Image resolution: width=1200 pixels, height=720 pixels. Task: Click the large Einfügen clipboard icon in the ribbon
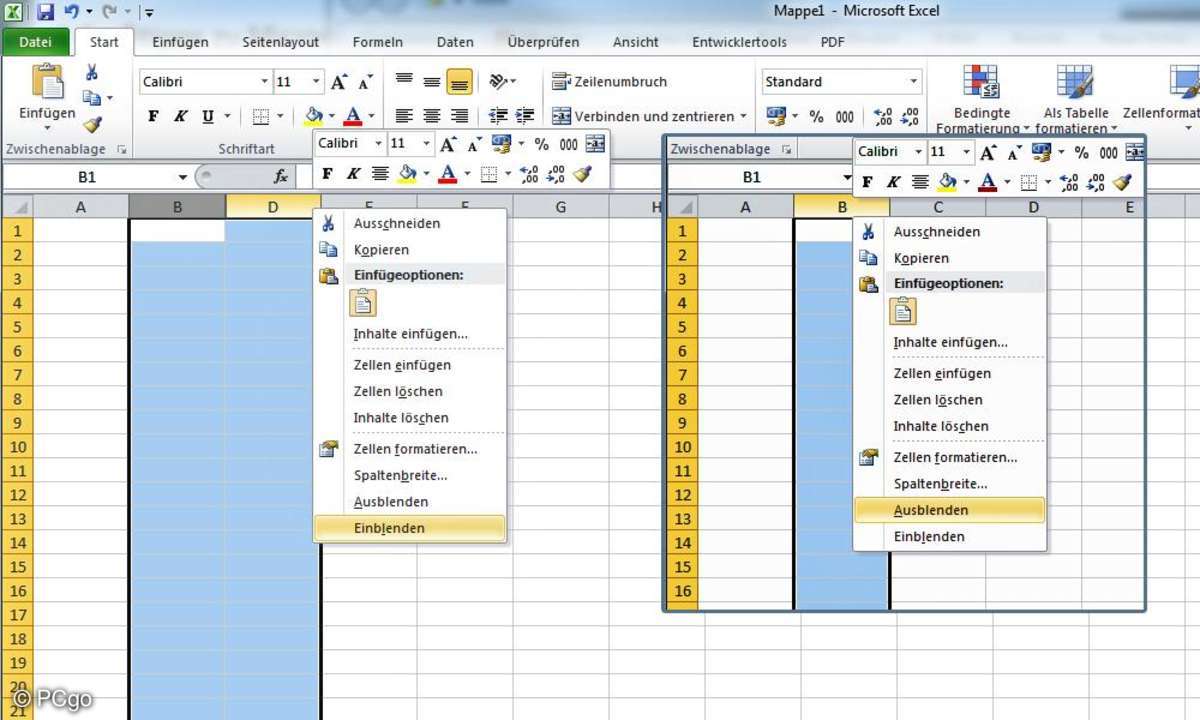pos(47,83)
